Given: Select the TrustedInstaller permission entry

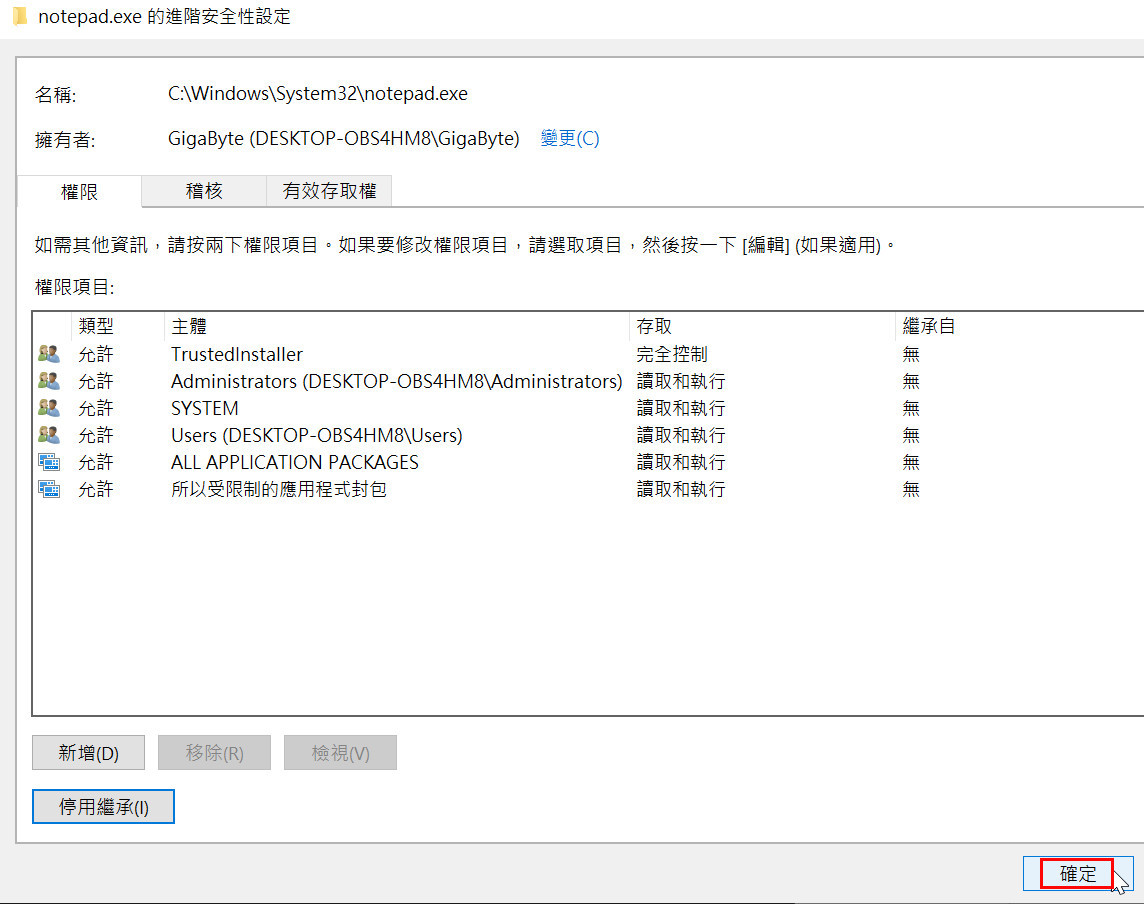Looking at the screenshot, I should click(237, 354).
